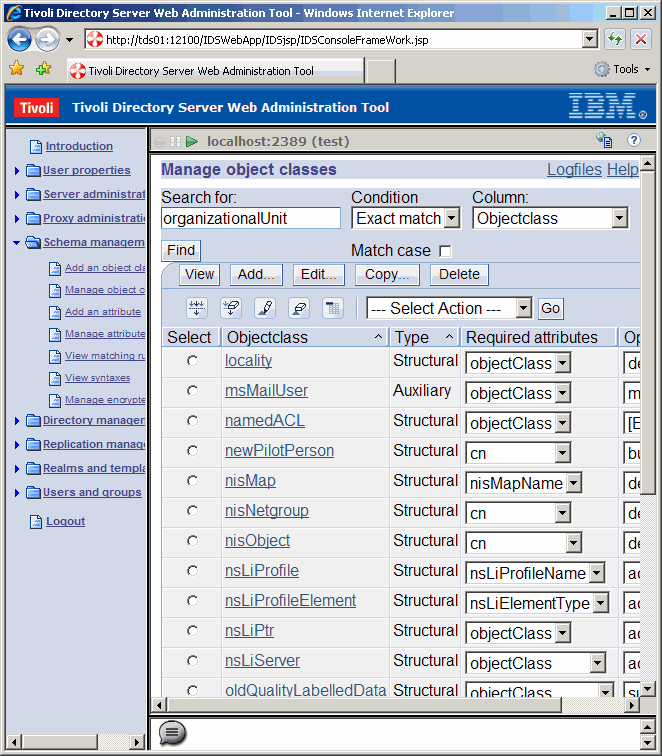Screen dimensions: 662x756
Task: Select the locality radio button
Action: click(192, 361)
